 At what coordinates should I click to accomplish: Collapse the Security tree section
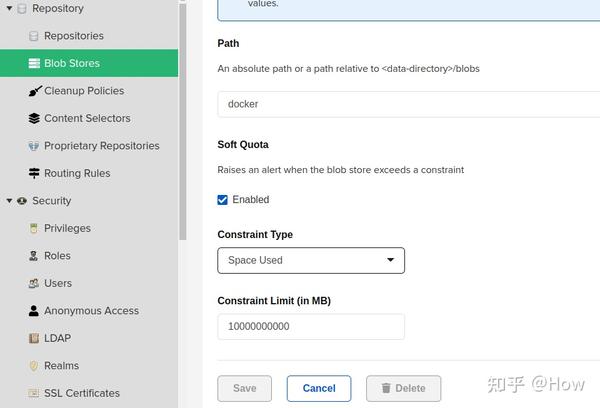[9, 201]
